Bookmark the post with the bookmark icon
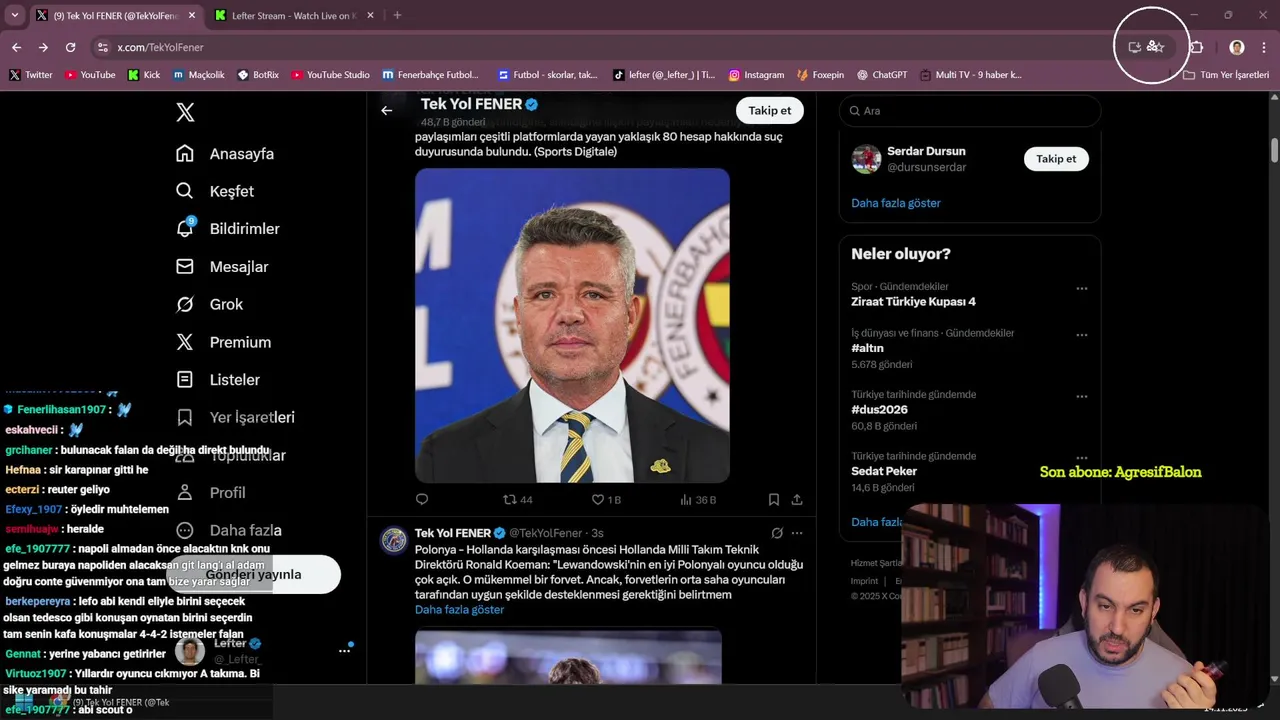 point(773,499)
